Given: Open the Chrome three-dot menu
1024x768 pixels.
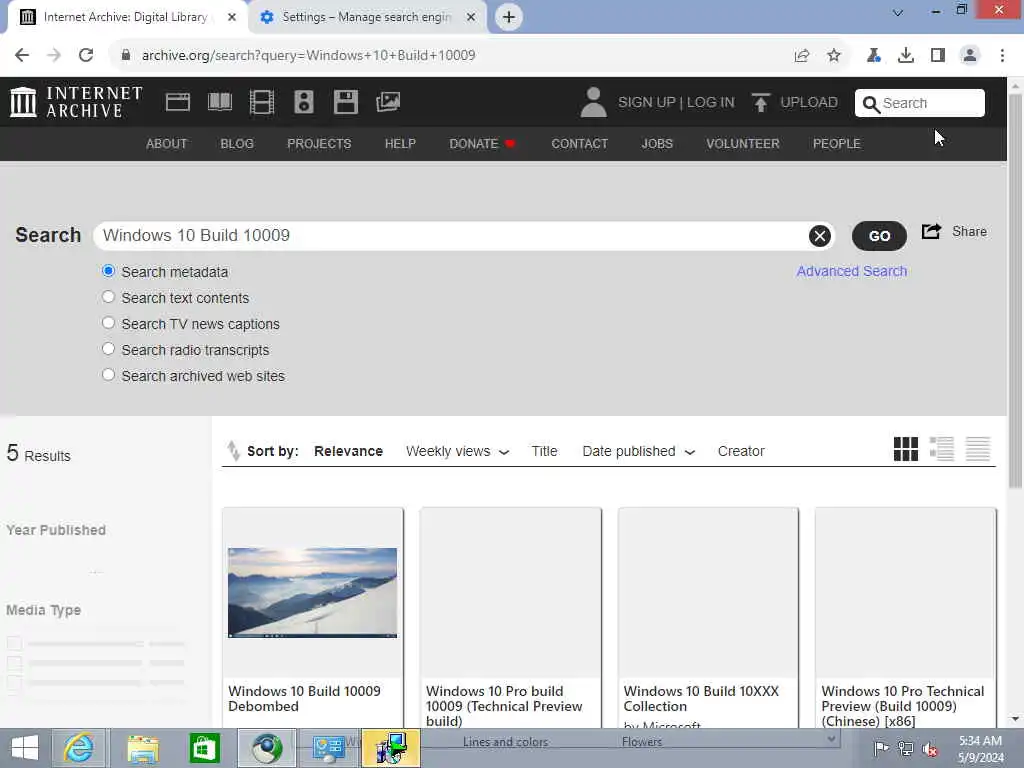Looking at the screenshot, I should tap(1002, 55).
